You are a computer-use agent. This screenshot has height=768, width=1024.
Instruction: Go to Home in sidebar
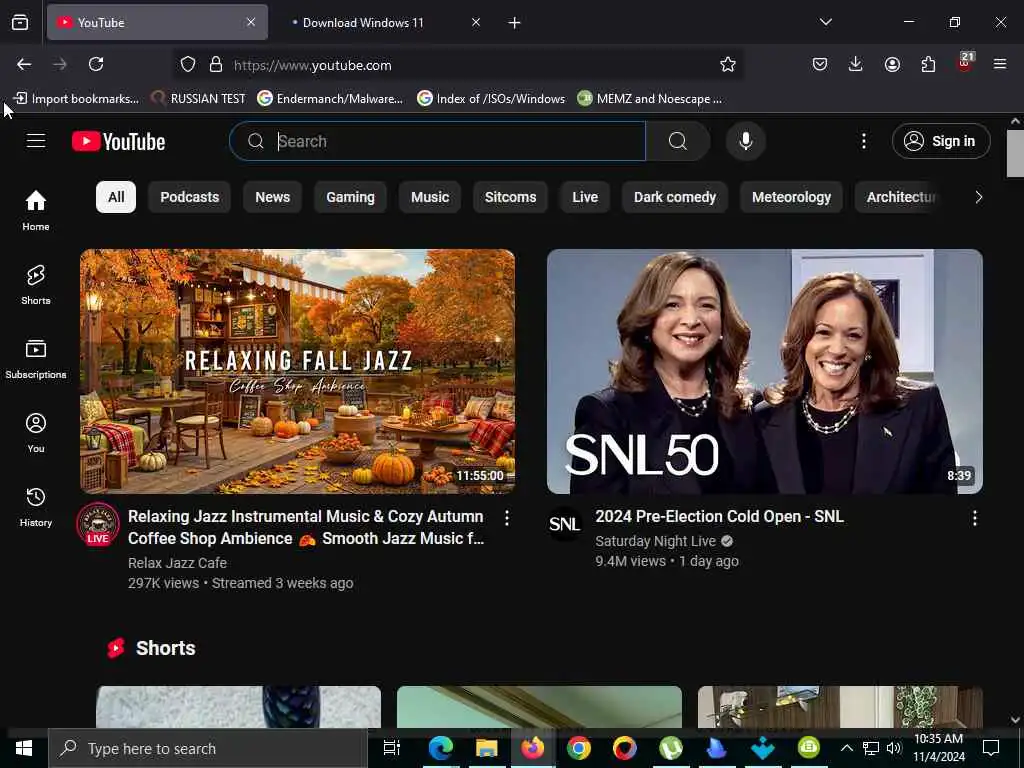click(36, 210)
